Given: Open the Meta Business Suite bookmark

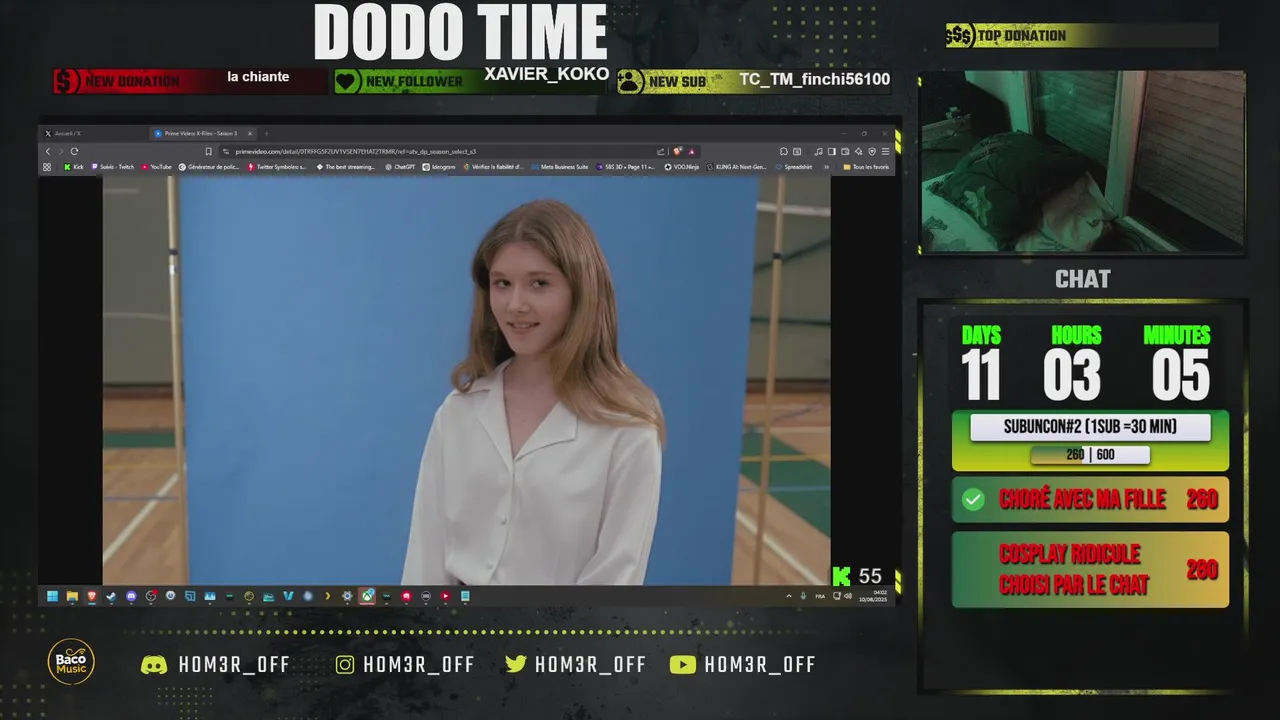Looking at the screenshot, I should (560, 167).
